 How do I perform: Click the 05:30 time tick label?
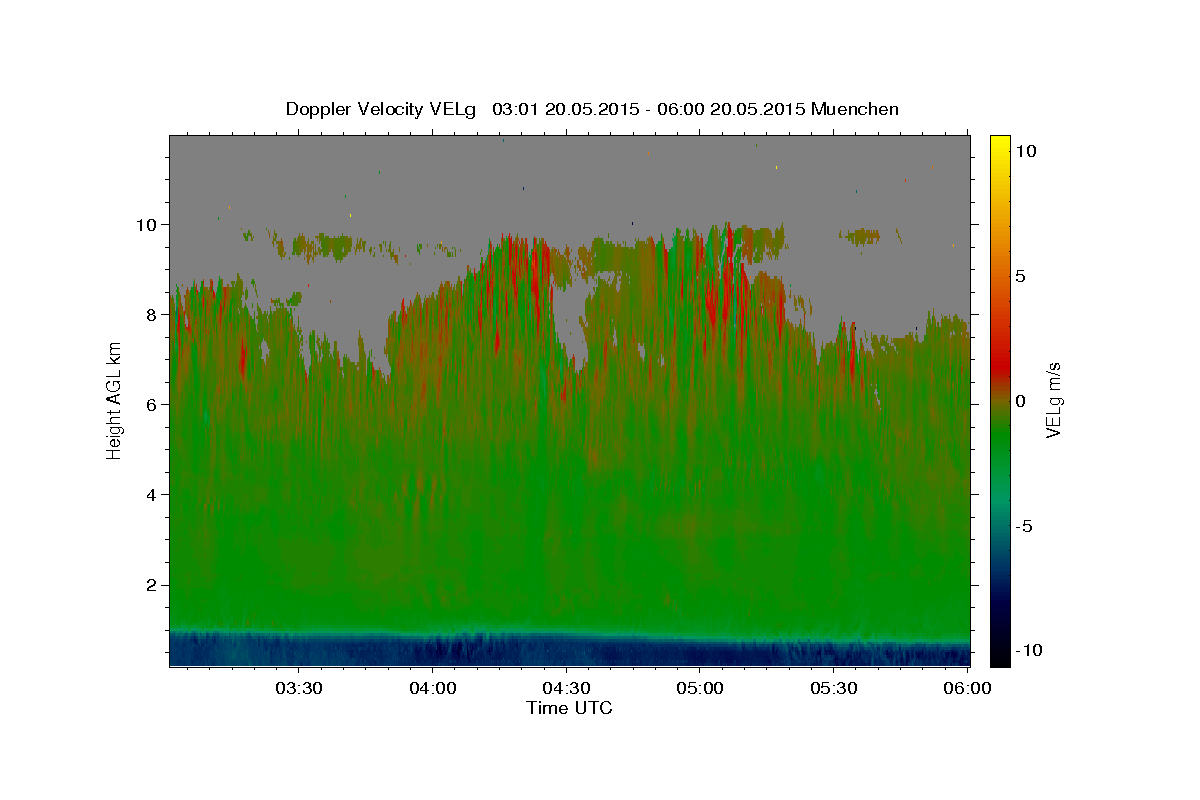834,689
